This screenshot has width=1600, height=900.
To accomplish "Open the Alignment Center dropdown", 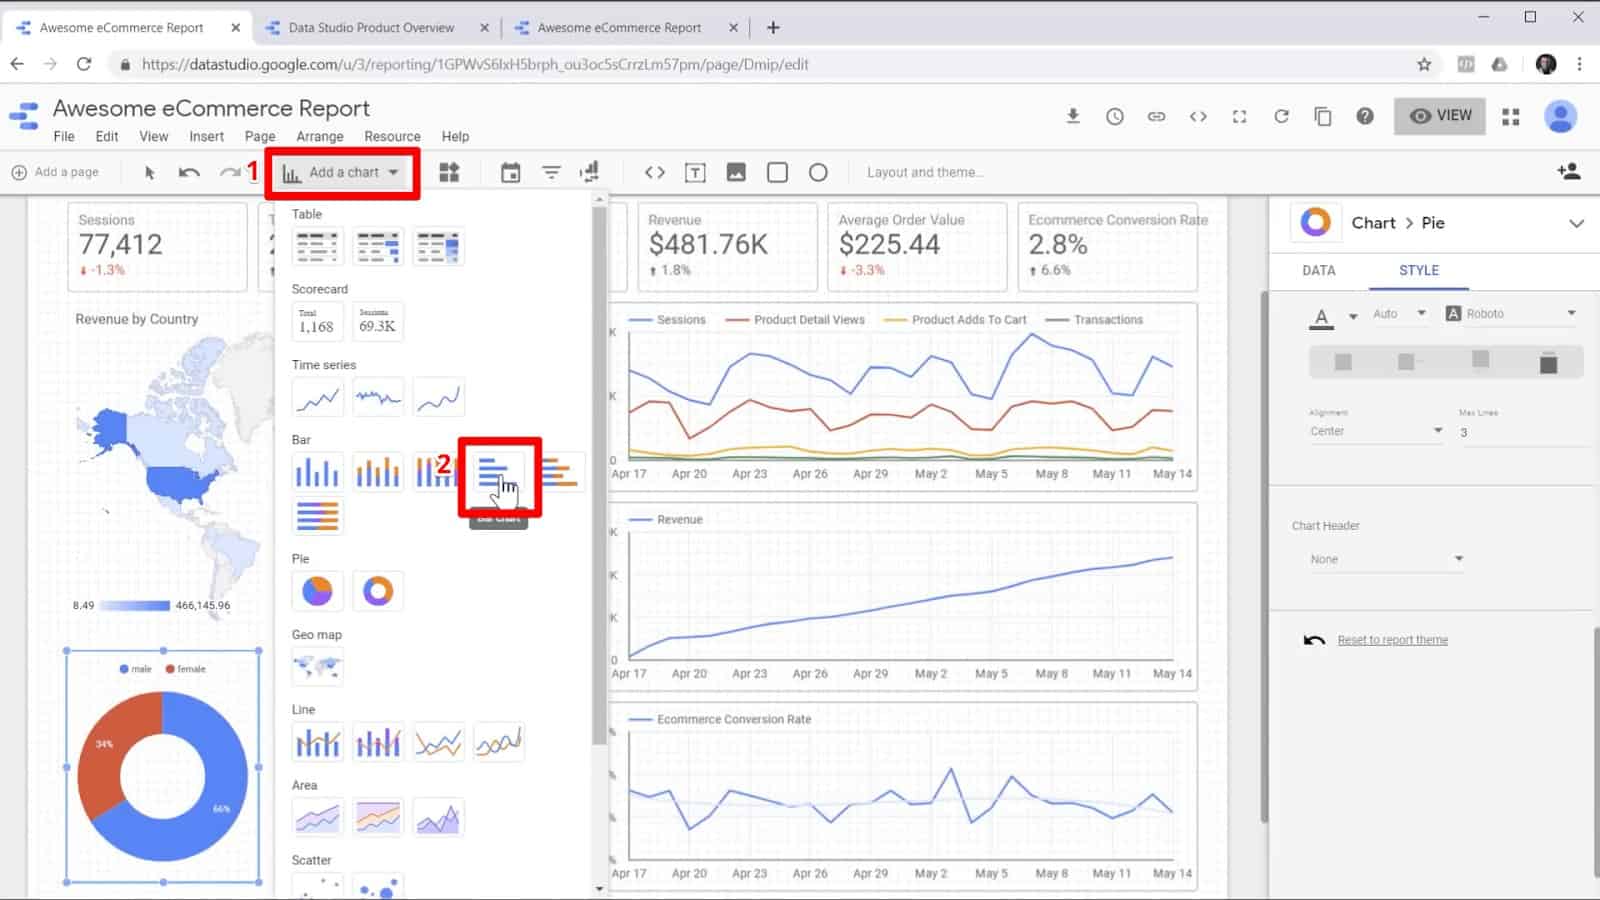I will pos(1375,430).
